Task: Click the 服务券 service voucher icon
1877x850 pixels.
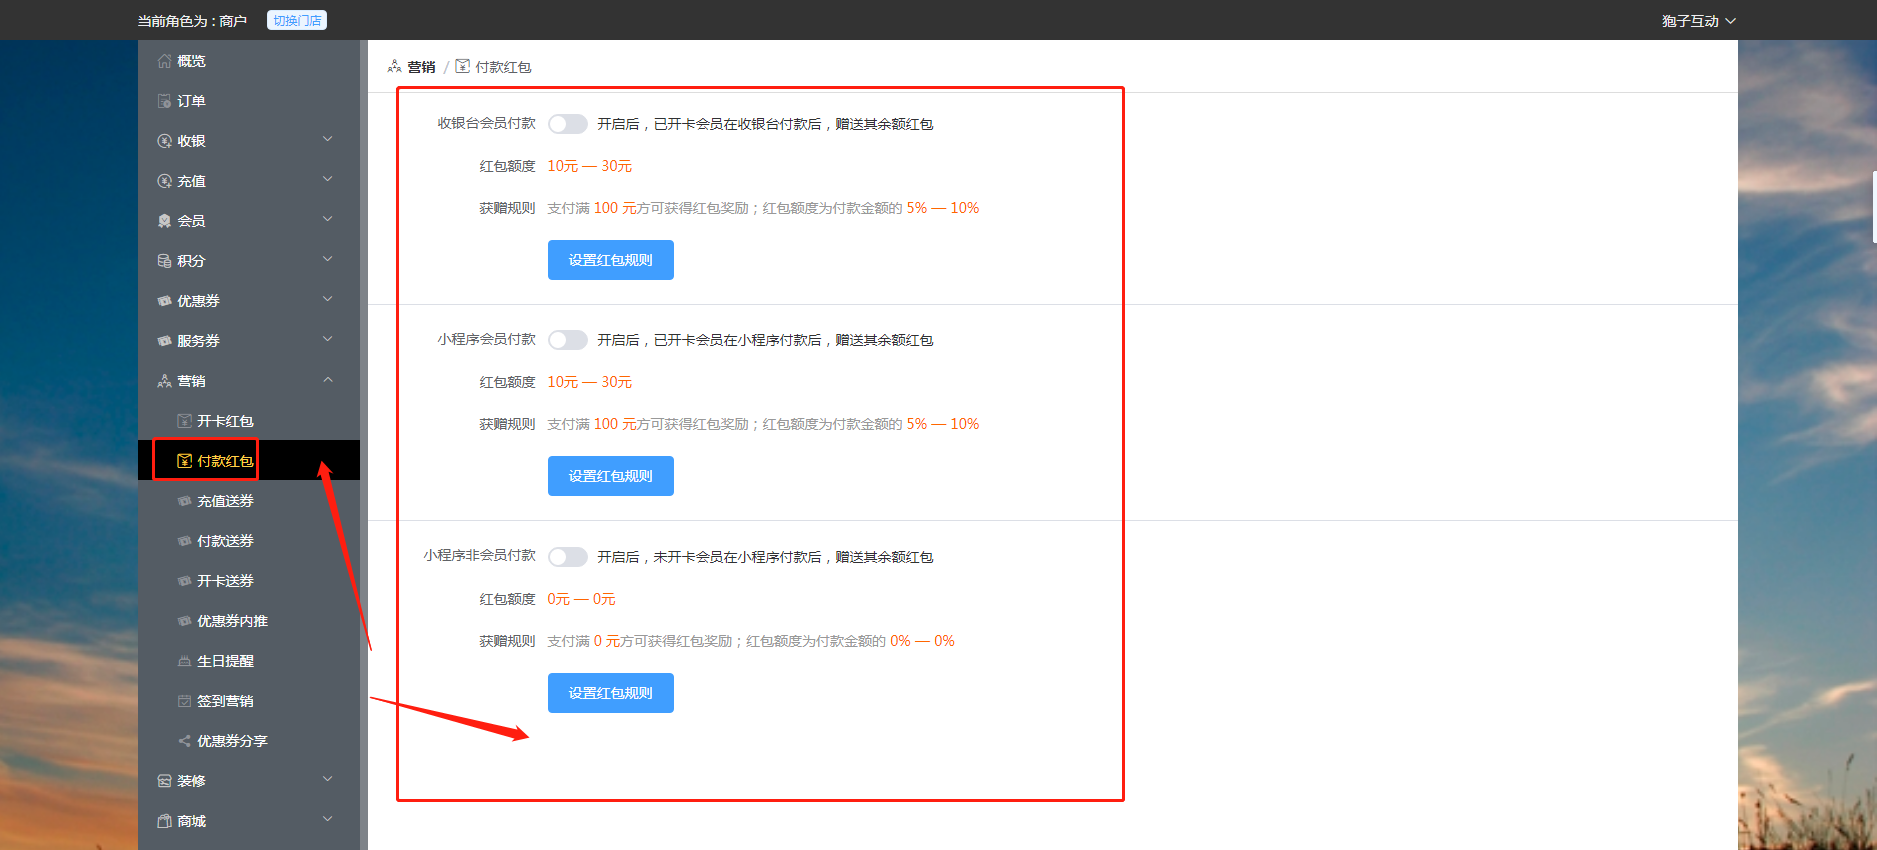Action: tap(164, 341)
